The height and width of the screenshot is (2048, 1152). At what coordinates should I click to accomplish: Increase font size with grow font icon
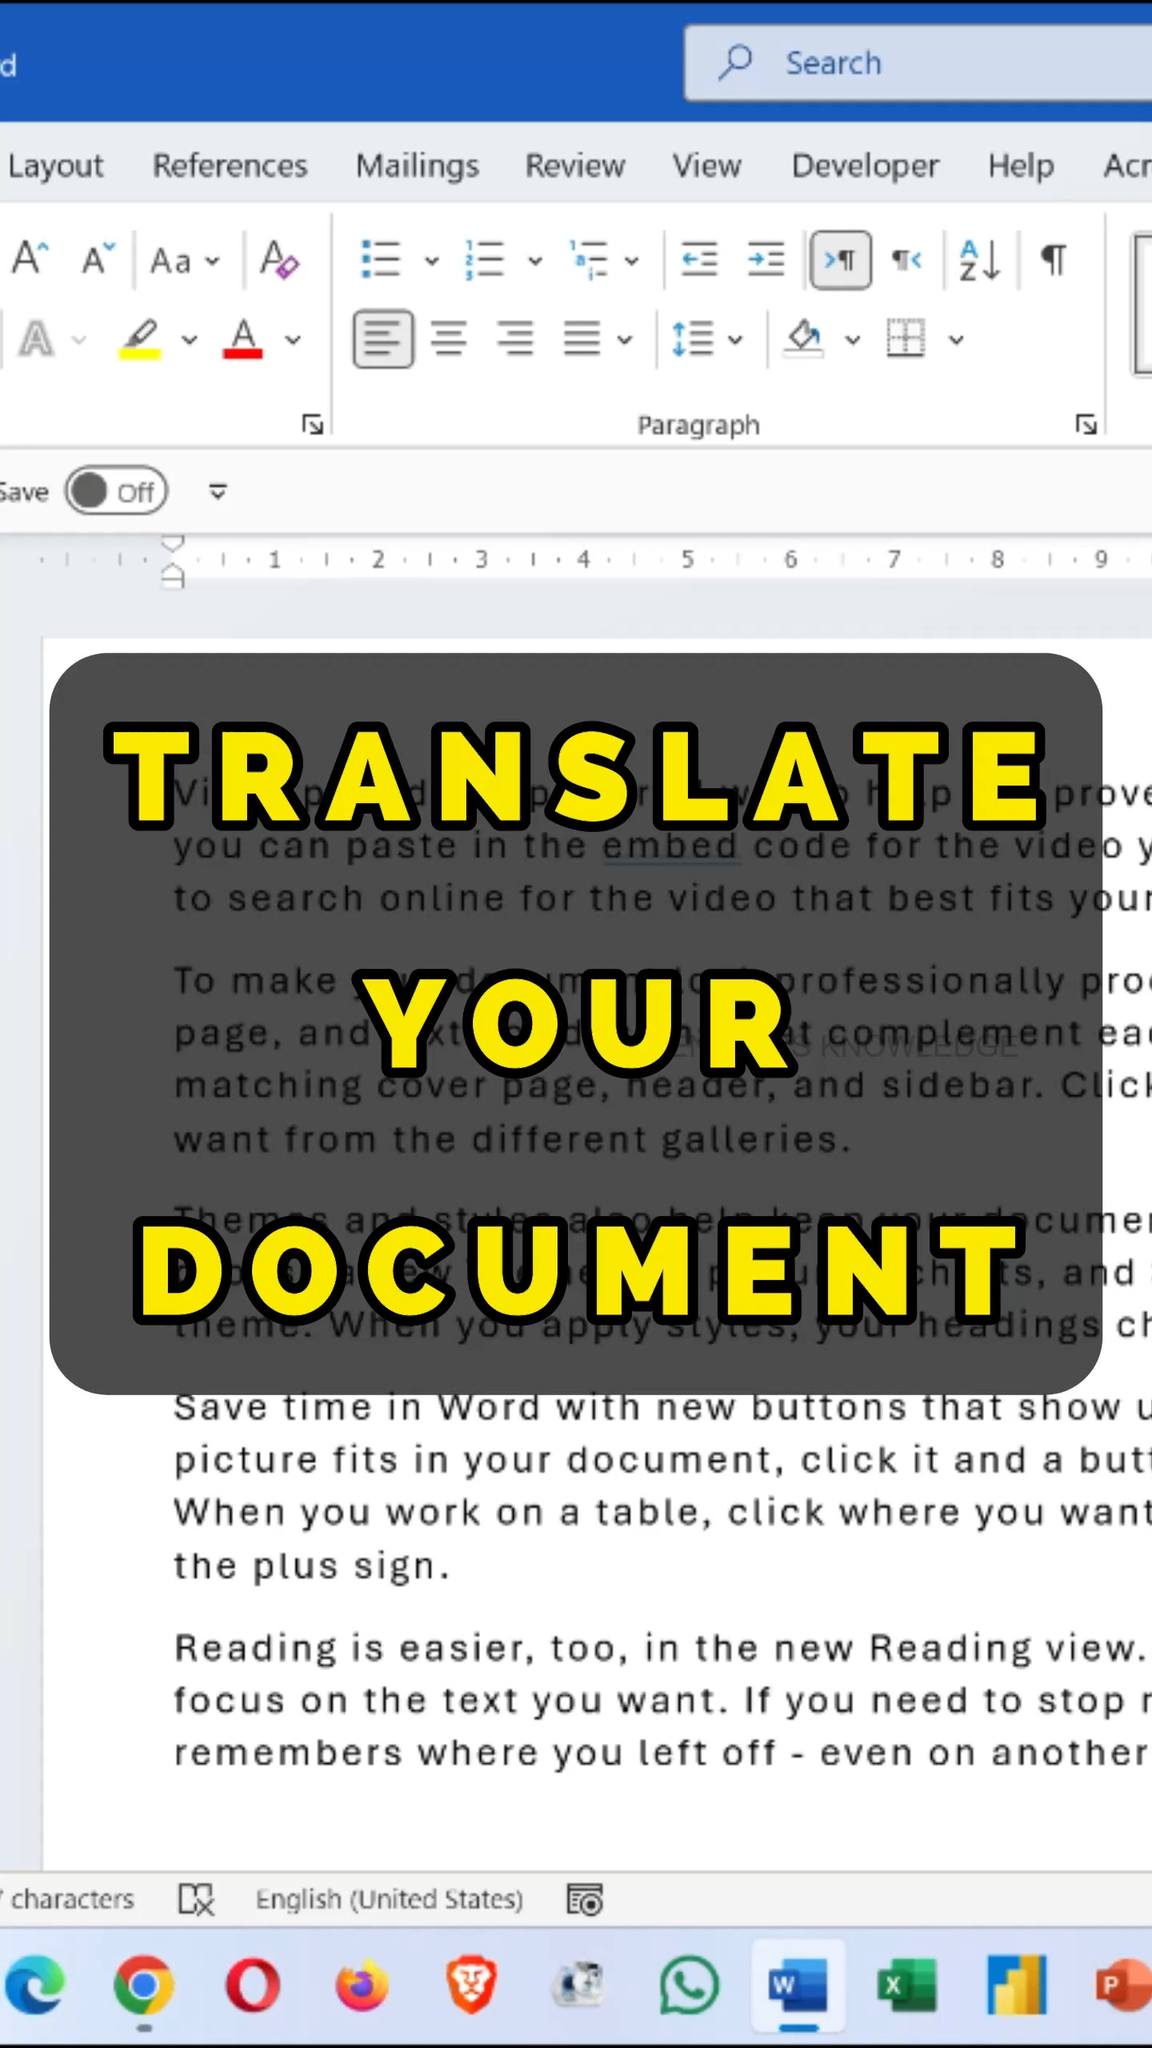pyautogui.click(x=30, y=260)
